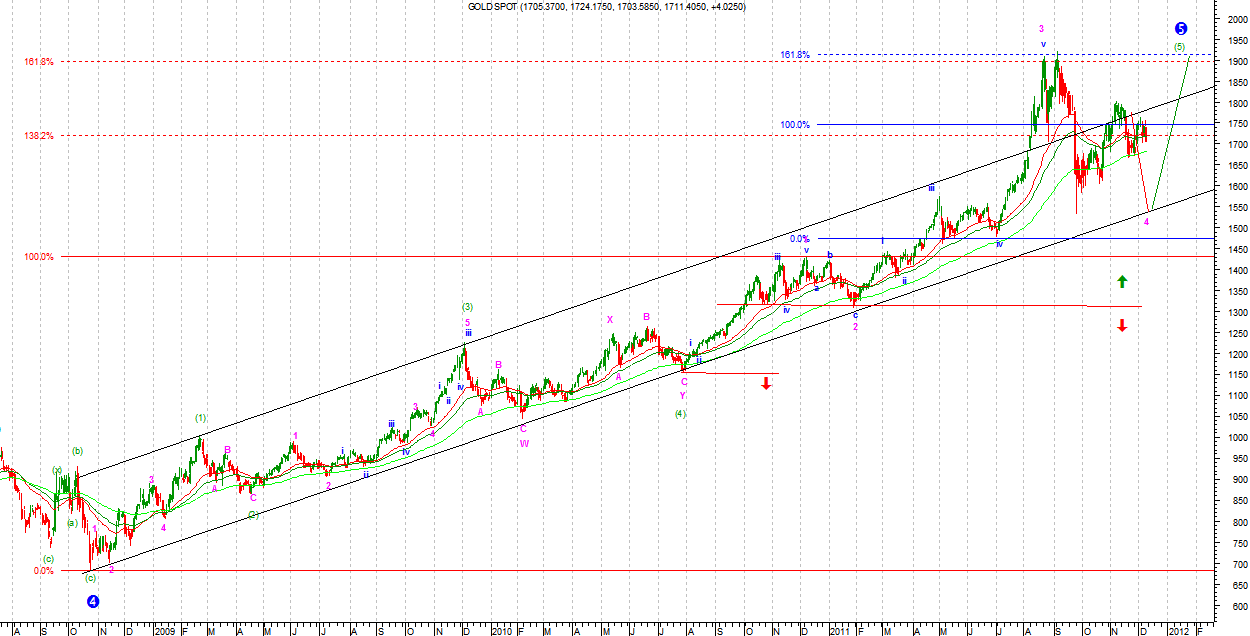The image size is (1250, 636).
Task: Select the 2010 year marker on time axis
Action: pyautogui.click(x=501, y=630)
